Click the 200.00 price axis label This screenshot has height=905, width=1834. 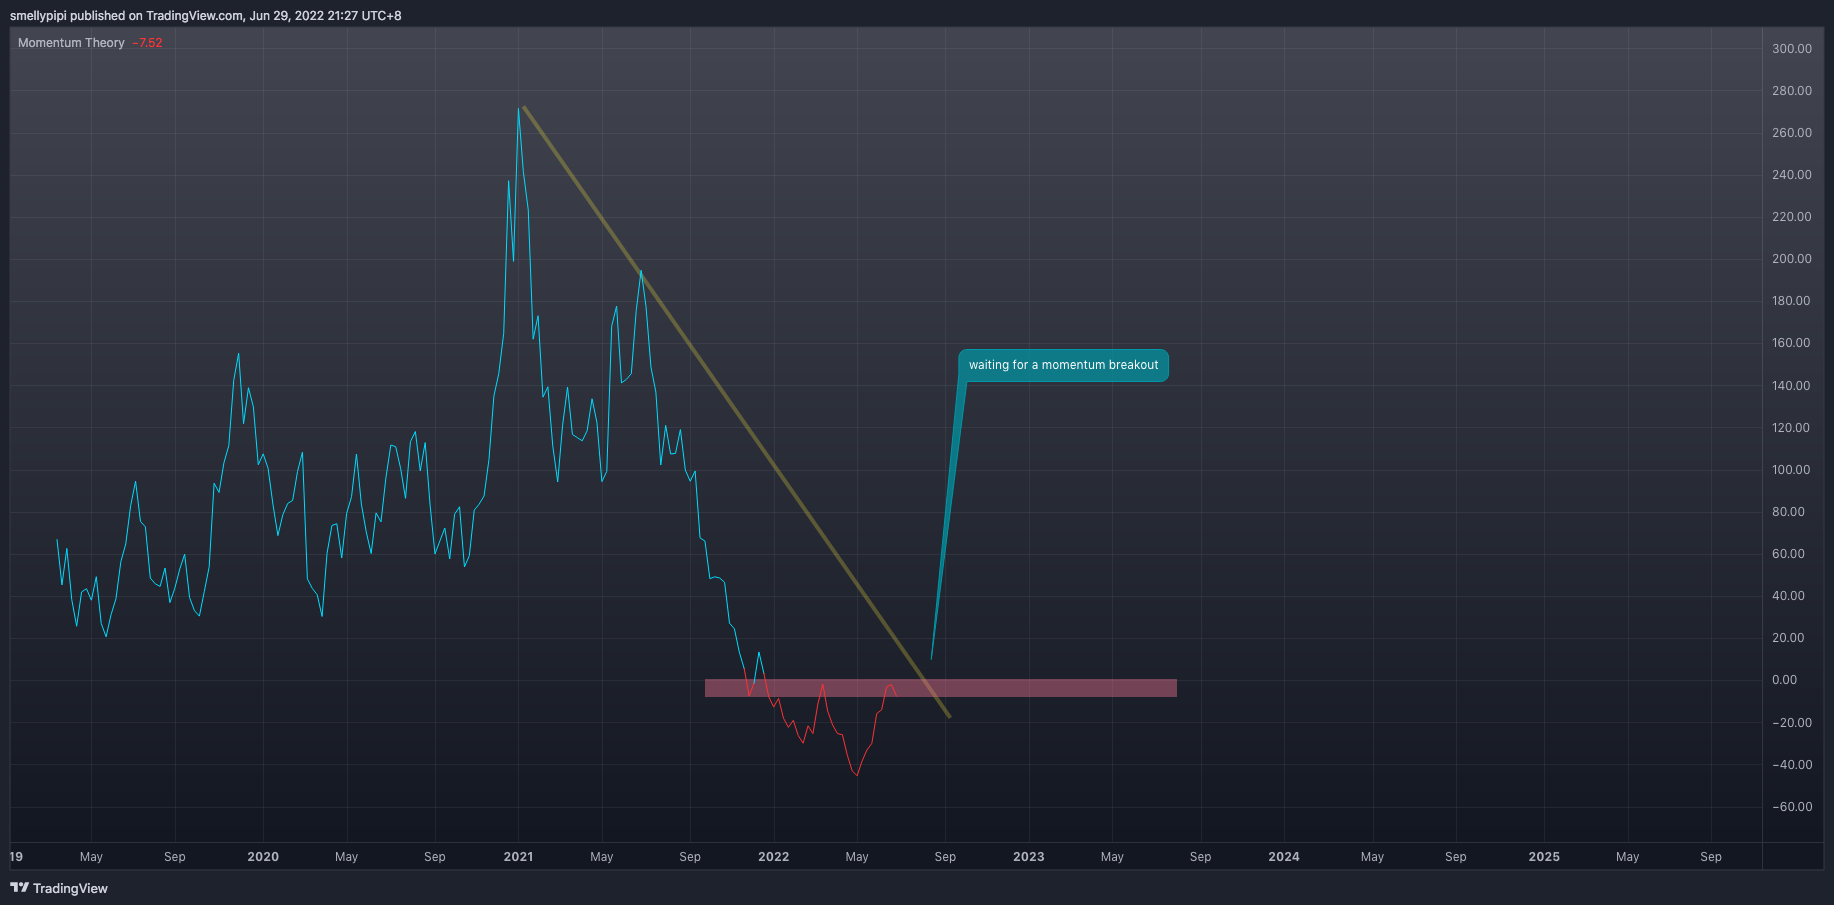[1792, 258]
